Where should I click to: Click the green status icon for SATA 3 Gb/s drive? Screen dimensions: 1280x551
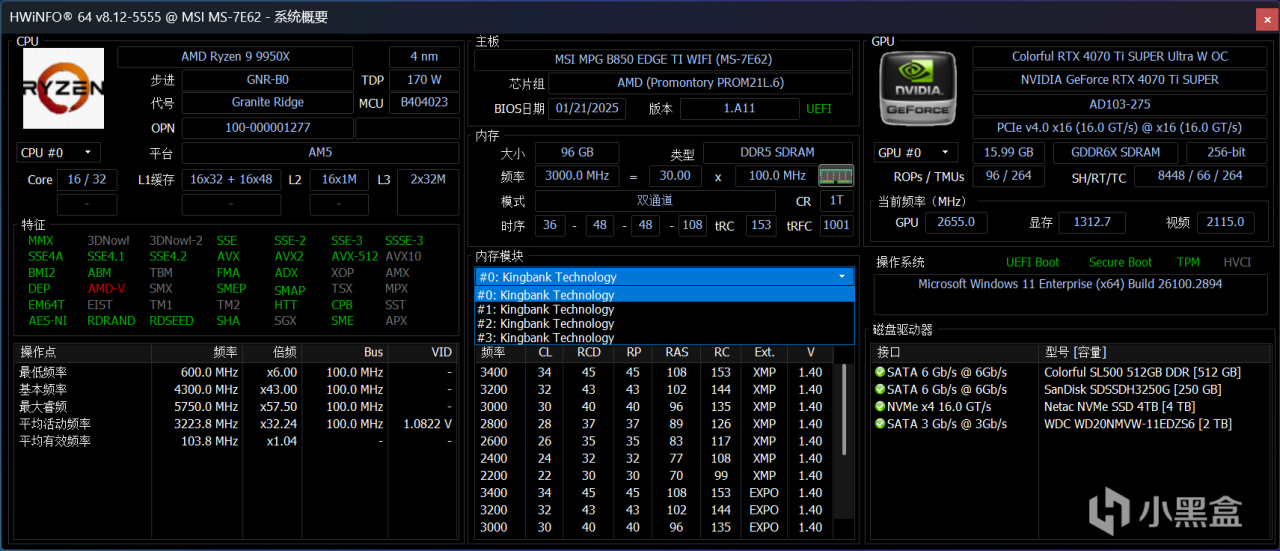[879, 424]
